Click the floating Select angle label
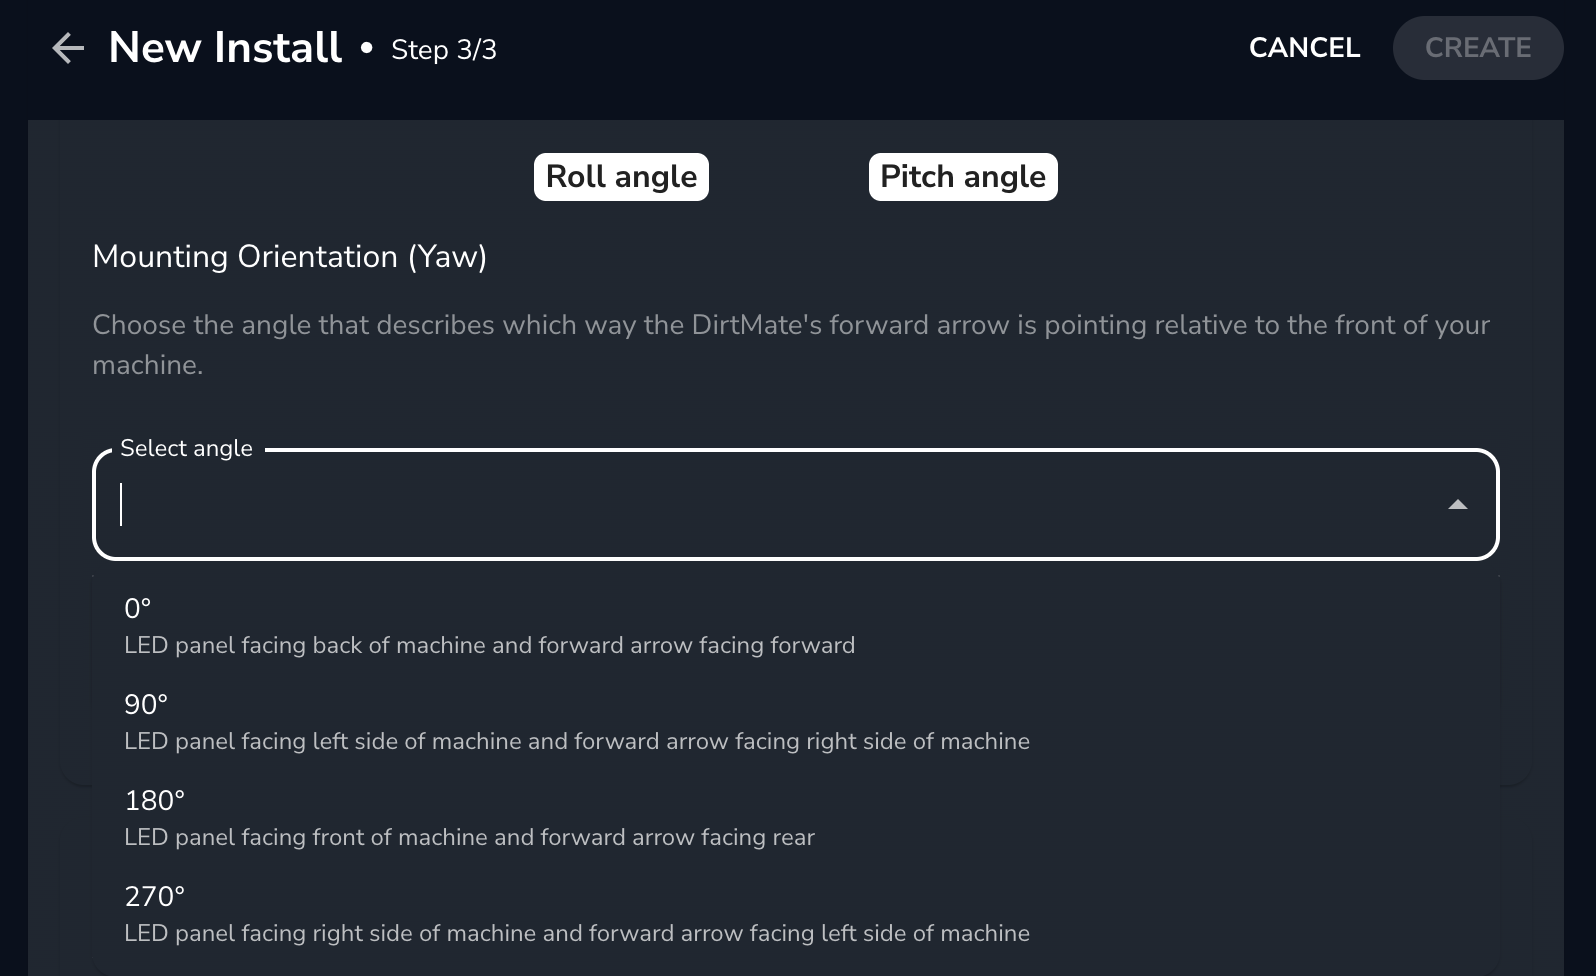1596x976 pixels. click(186, 449)
